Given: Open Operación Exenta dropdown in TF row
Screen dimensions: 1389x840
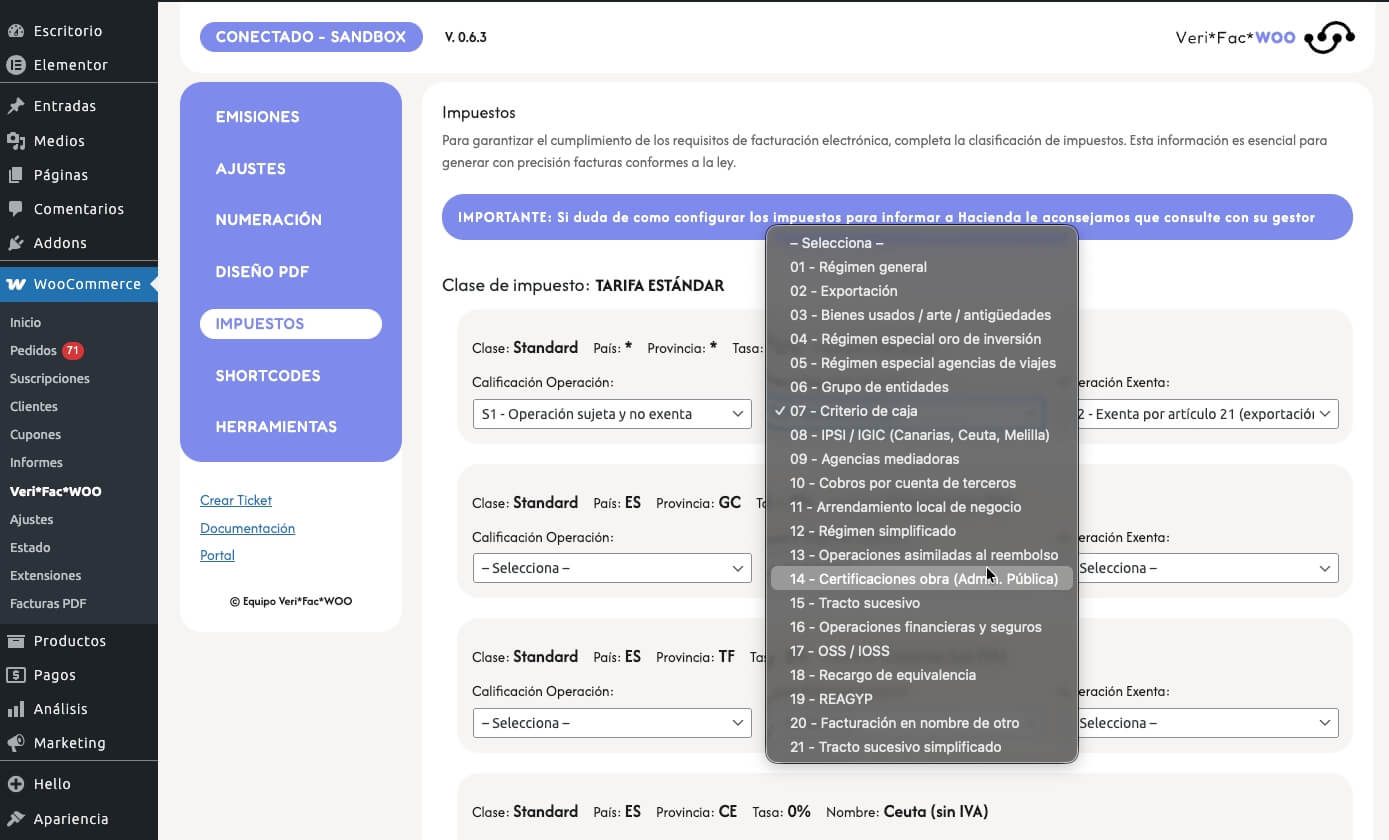Looking at the screenshot, I should (x=1208, y=722).
